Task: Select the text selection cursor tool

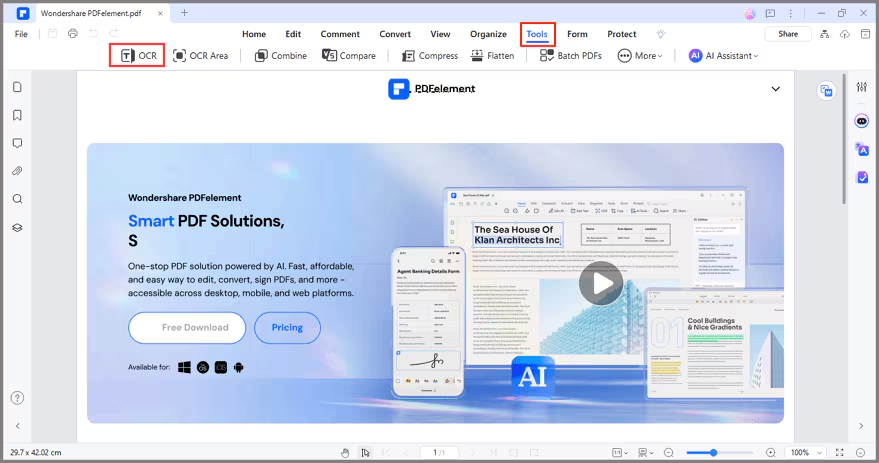Action: tap(366, 452)
